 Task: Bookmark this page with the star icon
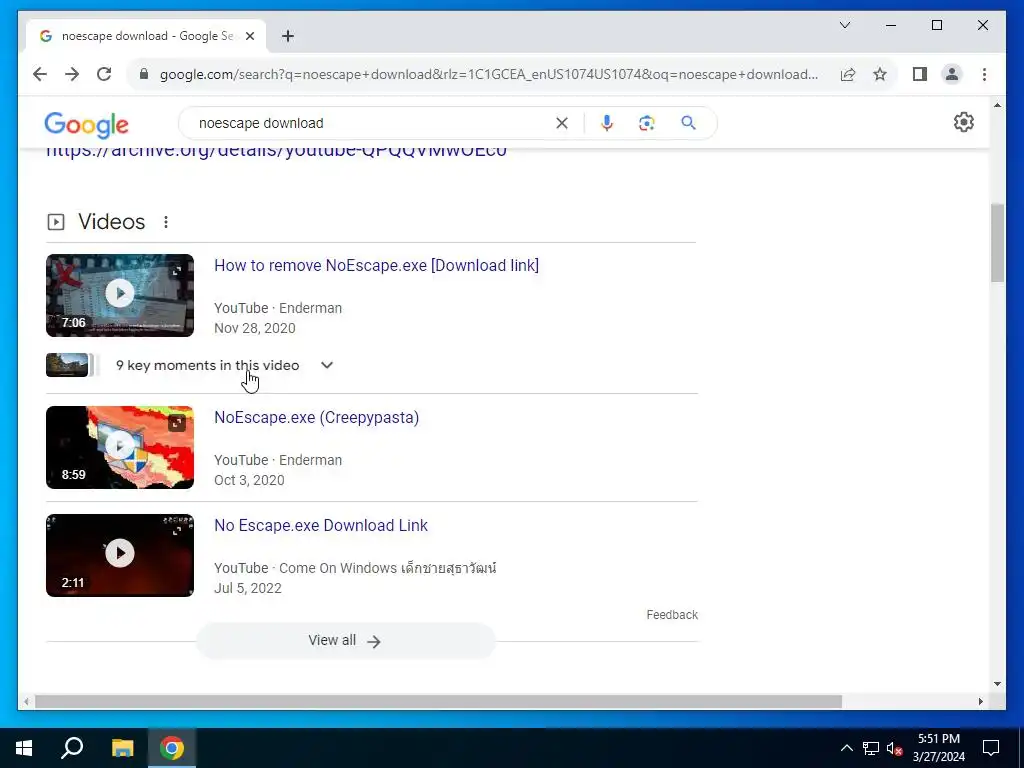click(x=880, y=74)
